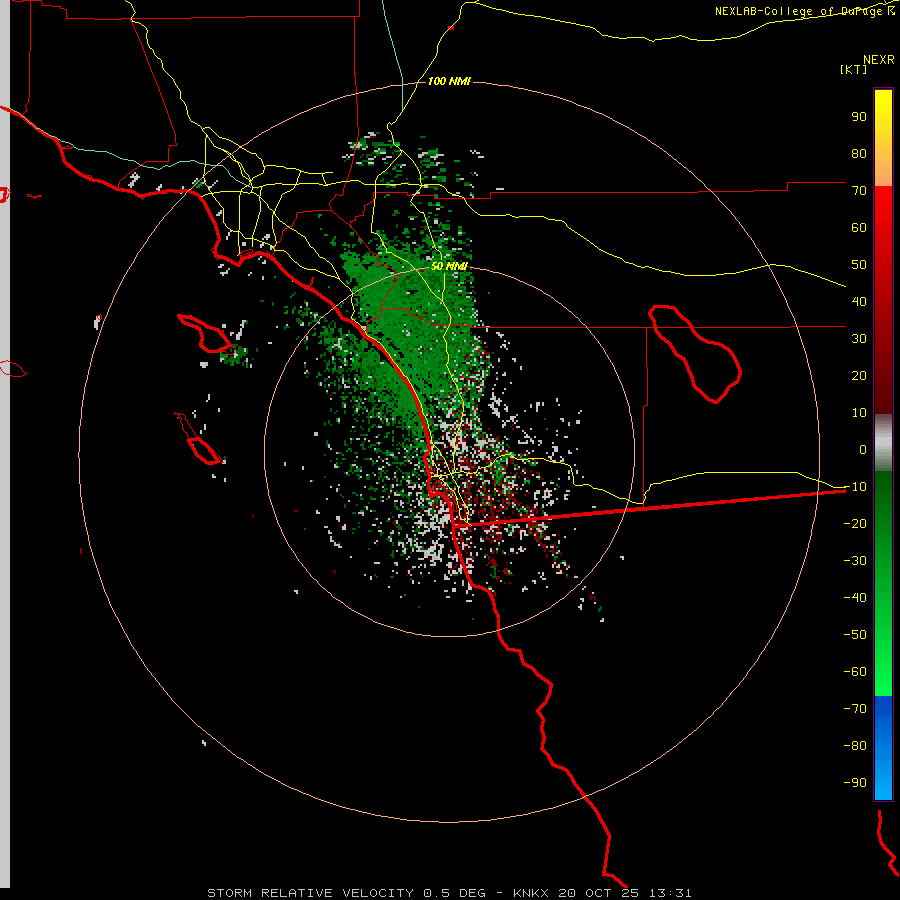Click the 13:31 timestamp text
Image resolution: width=900 pixels, height=900 pixels.
670,893
